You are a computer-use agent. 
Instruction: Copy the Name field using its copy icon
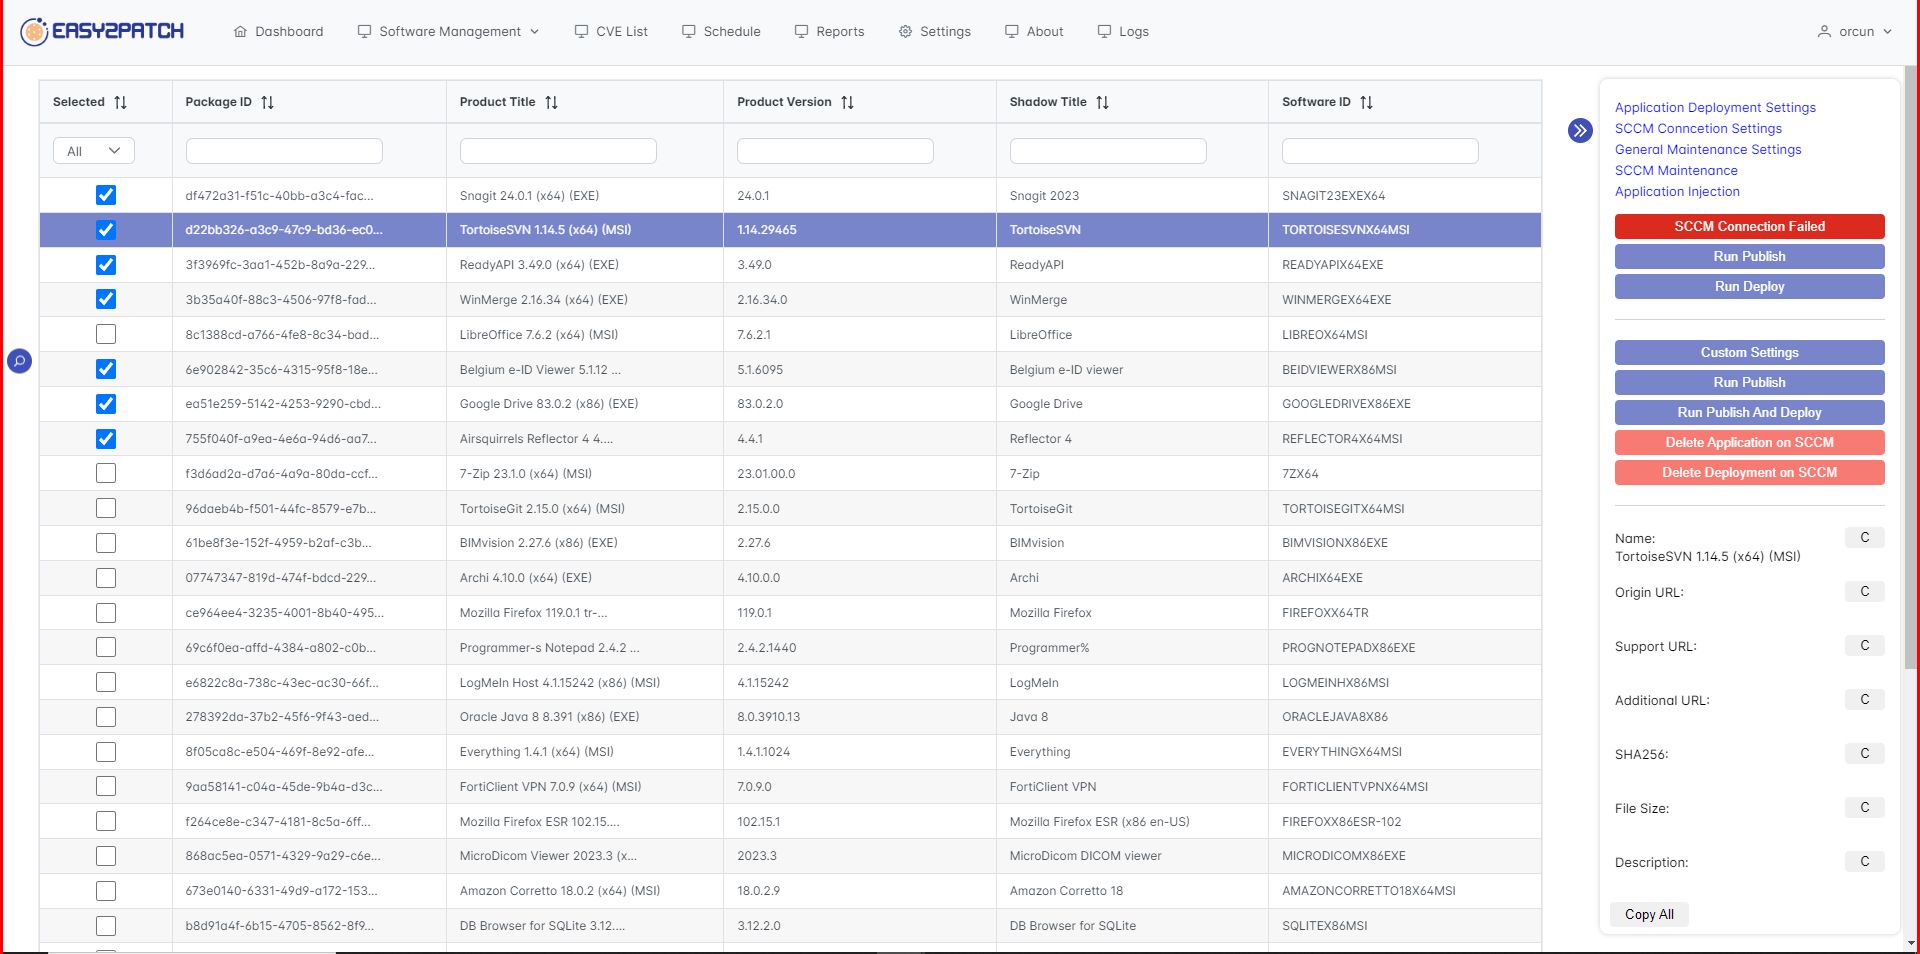(1864, 538)
